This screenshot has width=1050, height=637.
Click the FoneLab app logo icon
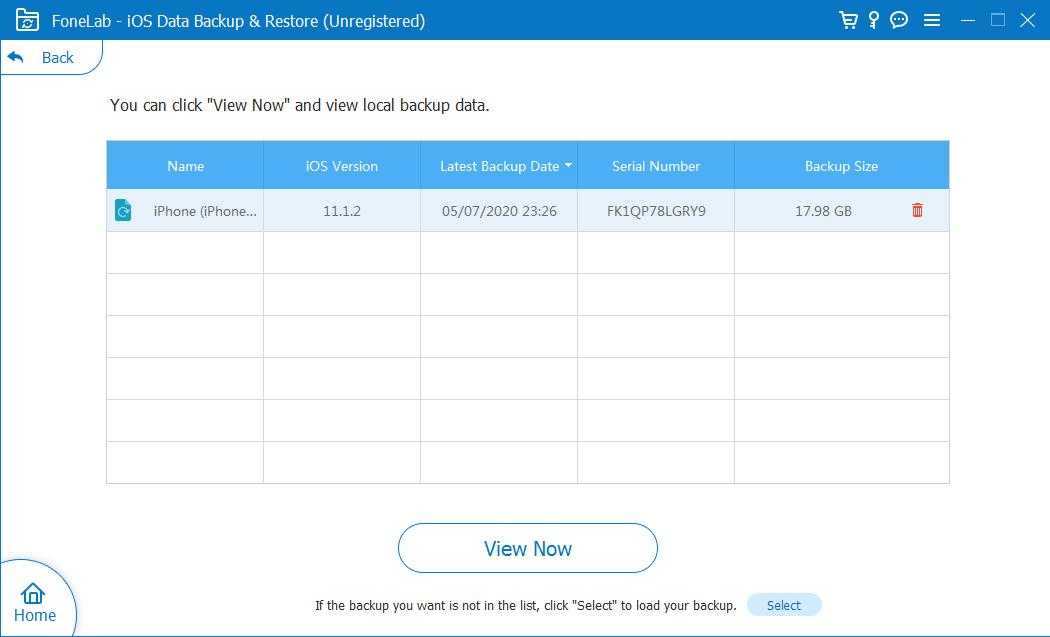click(x=27, y=20)
